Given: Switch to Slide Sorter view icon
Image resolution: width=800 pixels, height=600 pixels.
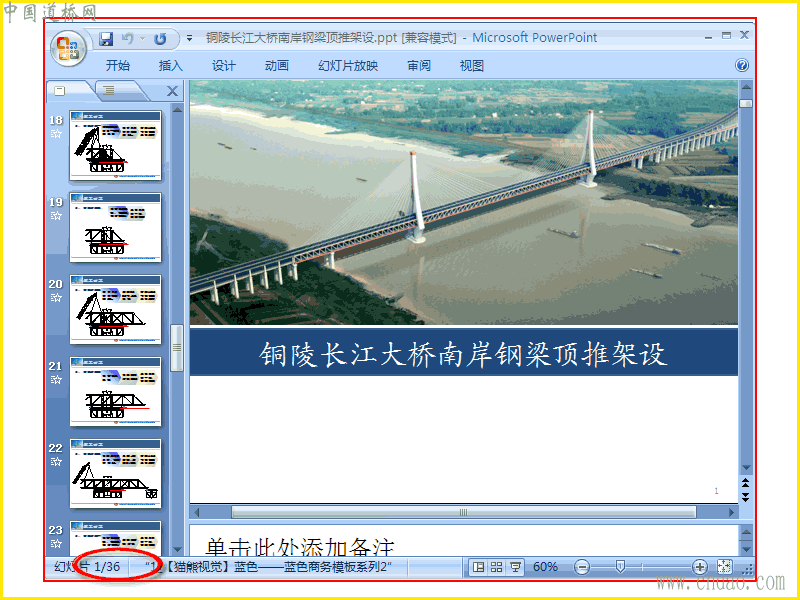Looking at the screenshot, I should pos(496,567).
